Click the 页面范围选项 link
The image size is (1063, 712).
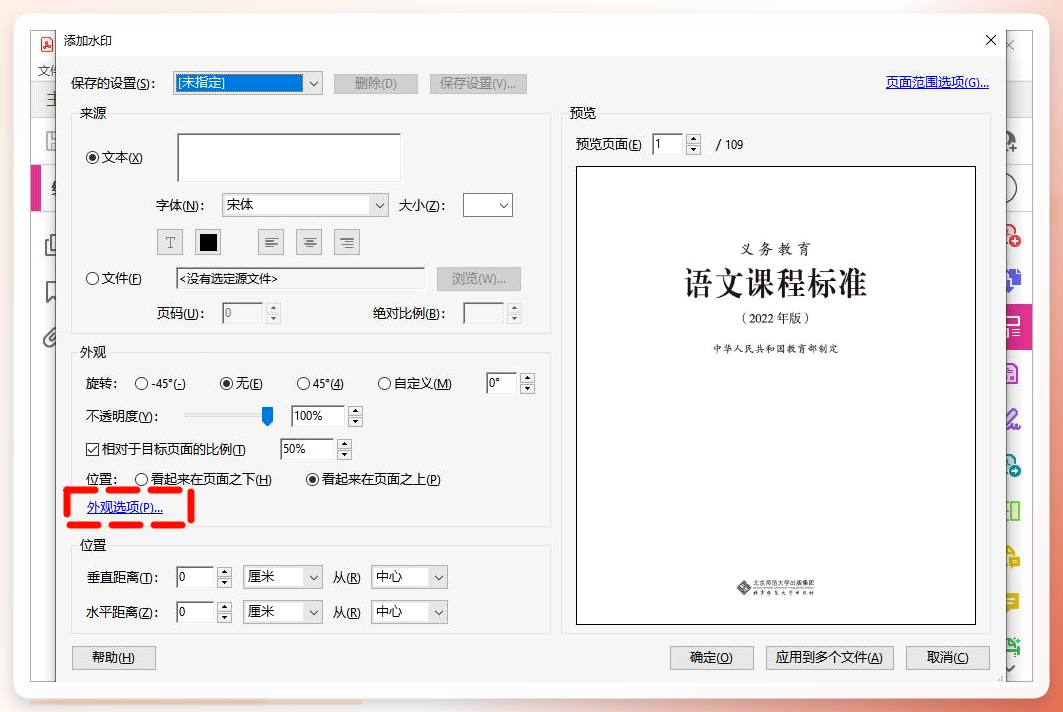click(937, 83)
